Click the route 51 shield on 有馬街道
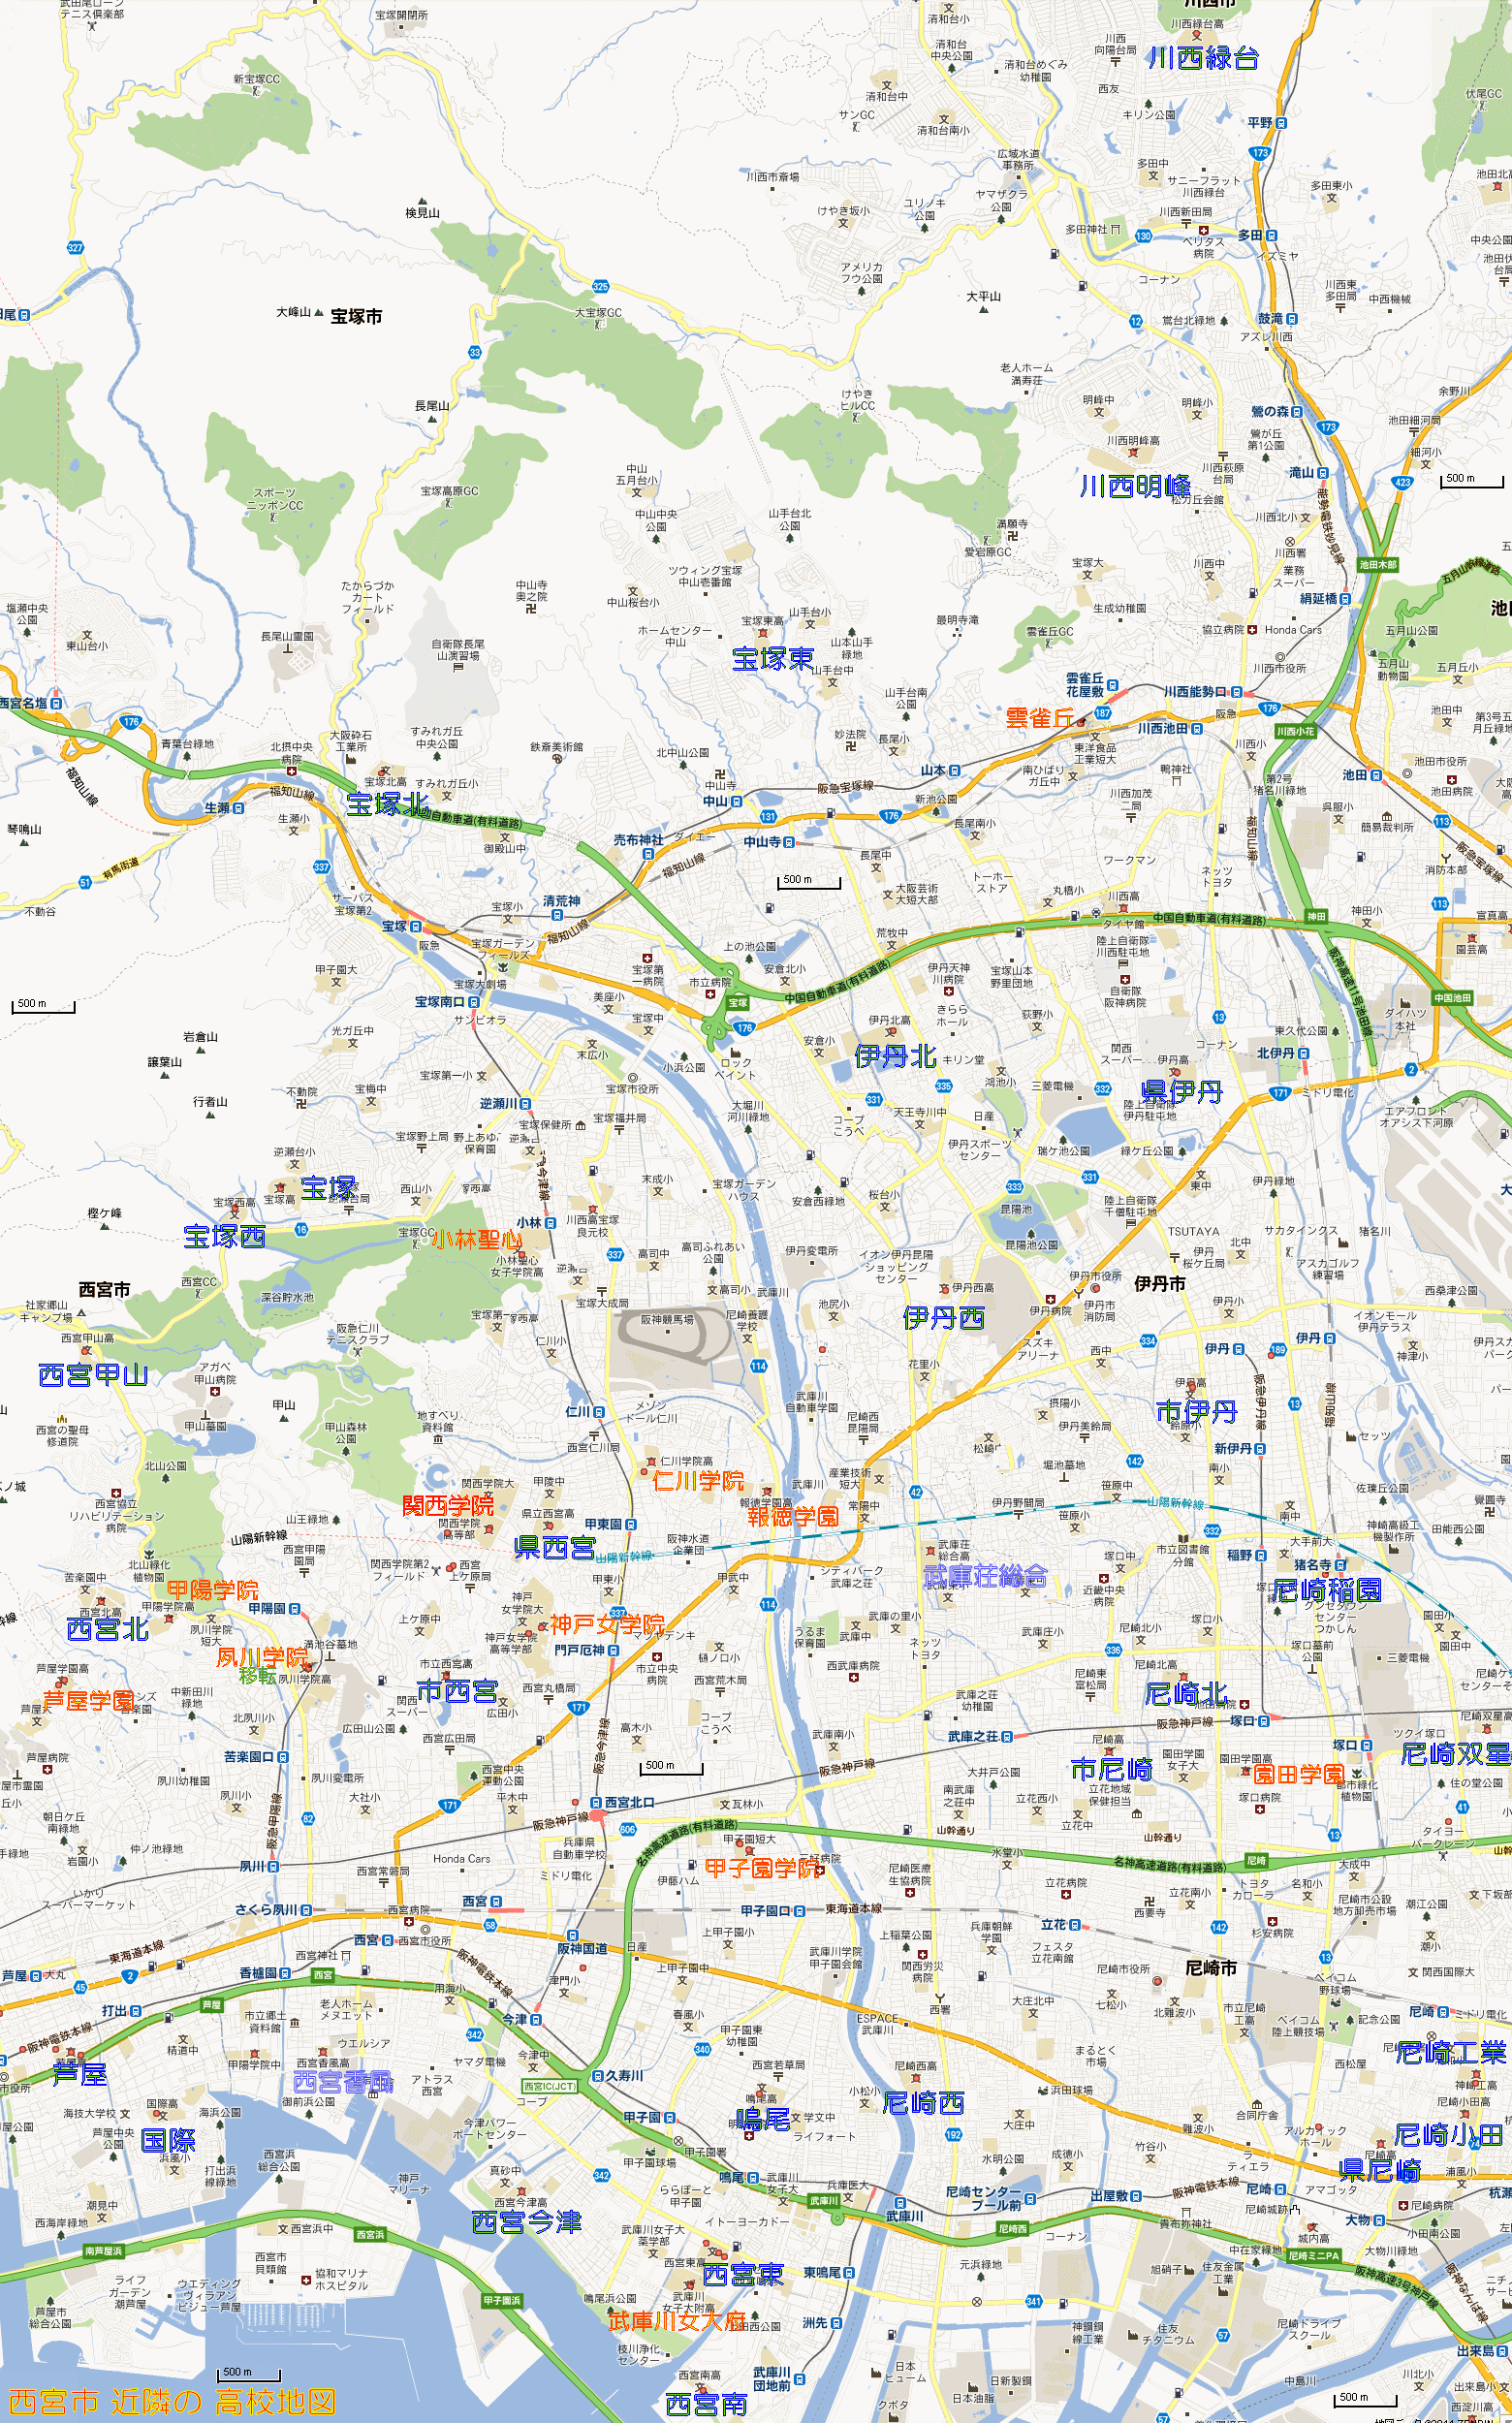This screenshot has height=2423, width=1512. point(85,882)
